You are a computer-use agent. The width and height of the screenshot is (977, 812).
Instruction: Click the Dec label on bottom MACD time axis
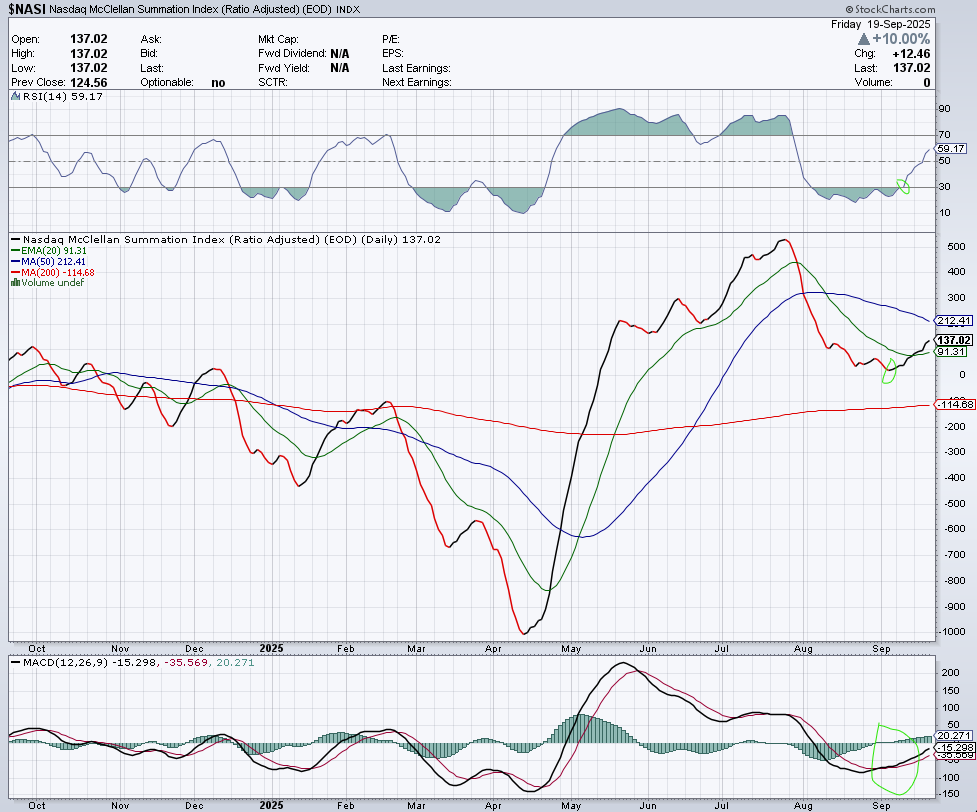[x=194, y=806]
